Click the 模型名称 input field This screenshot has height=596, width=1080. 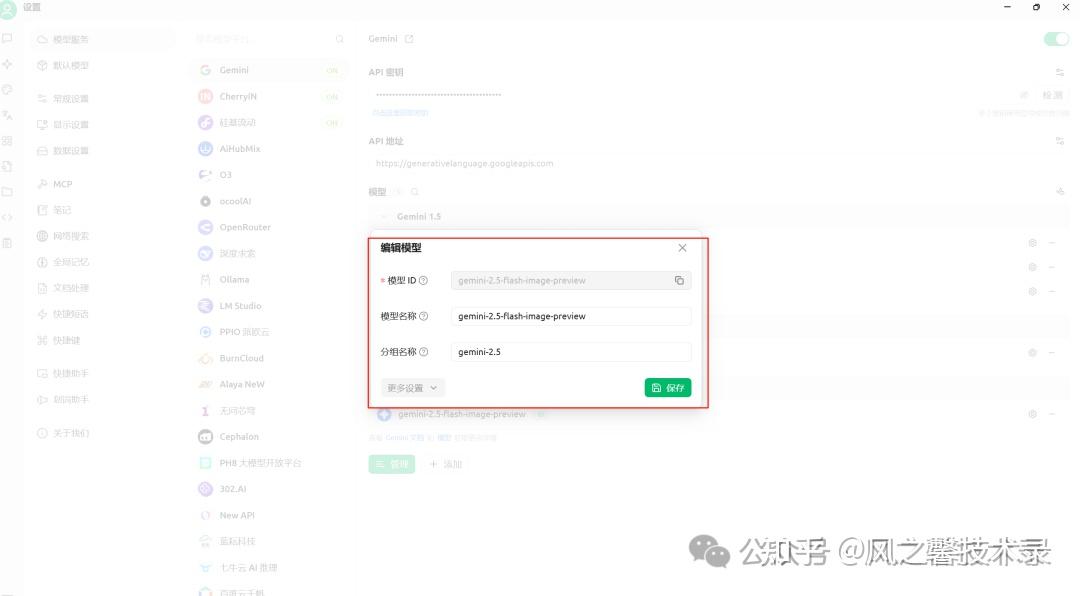tap(570, 316)
